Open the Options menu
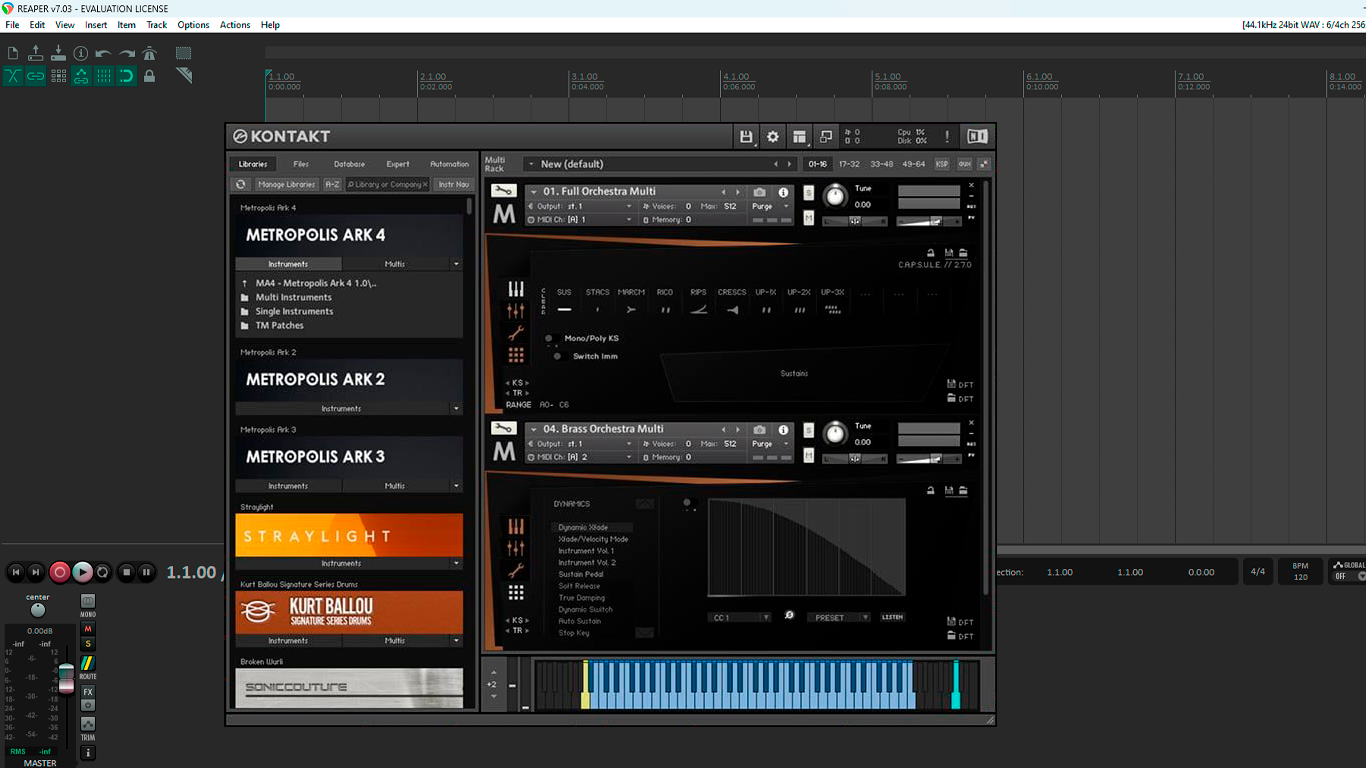This screenshot has height=768, width=1366. pos(193,25)
